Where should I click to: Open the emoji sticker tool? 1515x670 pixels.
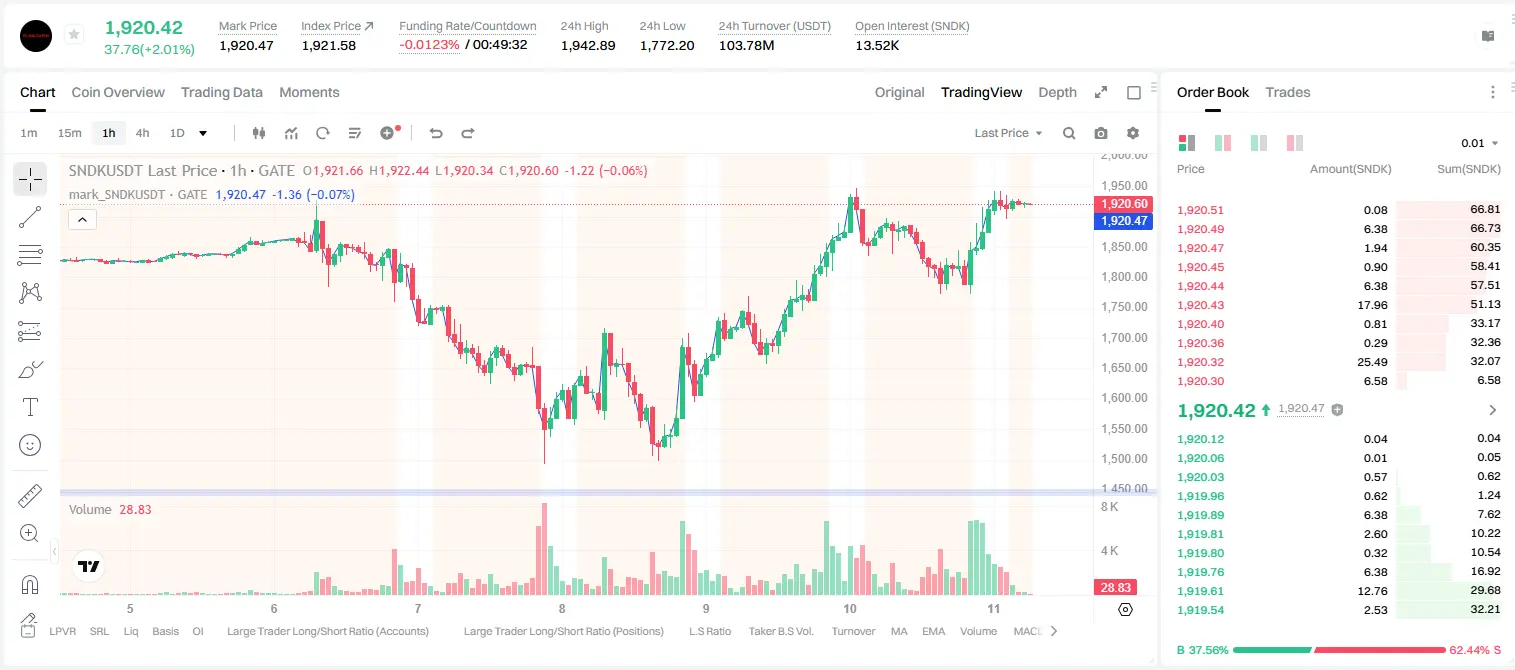[30, 445]
